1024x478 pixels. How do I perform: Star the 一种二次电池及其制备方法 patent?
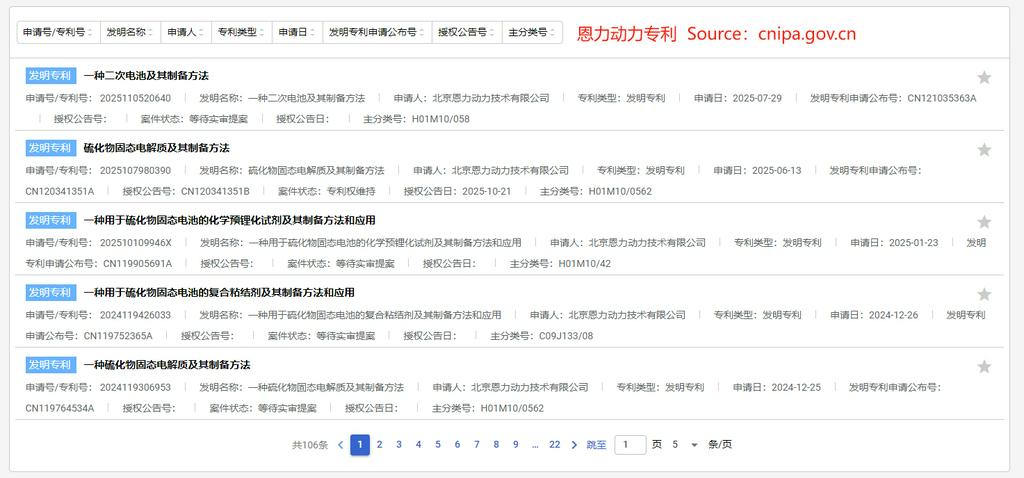984,78
